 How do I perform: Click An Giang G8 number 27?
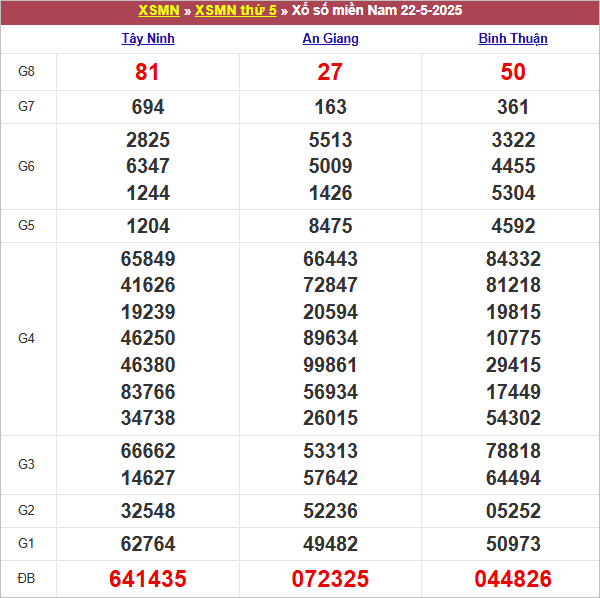[x=330, y=72]
